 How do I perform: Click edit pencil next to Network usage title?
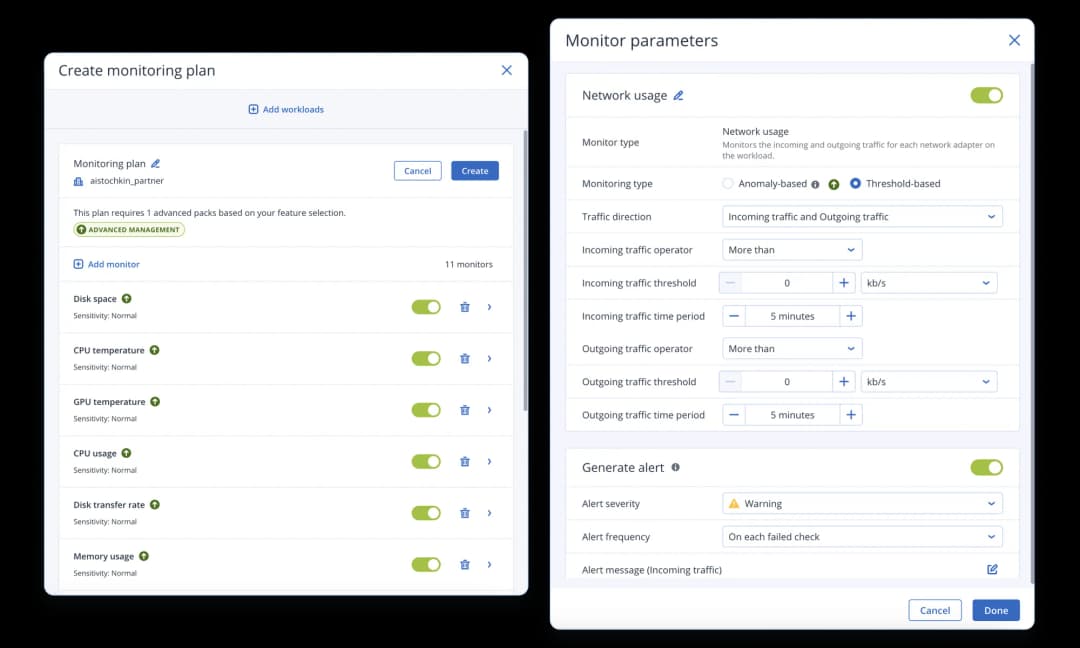coord(678,95)
